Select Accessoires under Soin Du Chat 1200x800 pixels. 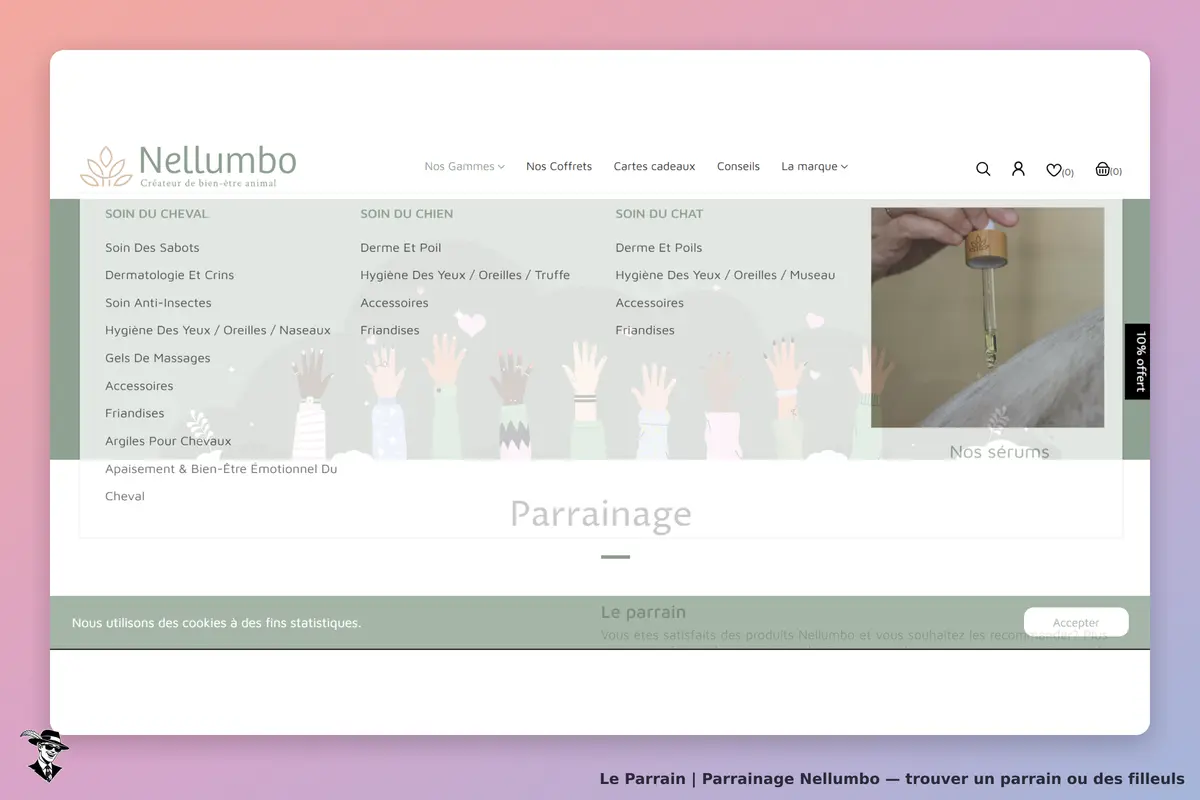pyautogui.click(x=649, y=303)
